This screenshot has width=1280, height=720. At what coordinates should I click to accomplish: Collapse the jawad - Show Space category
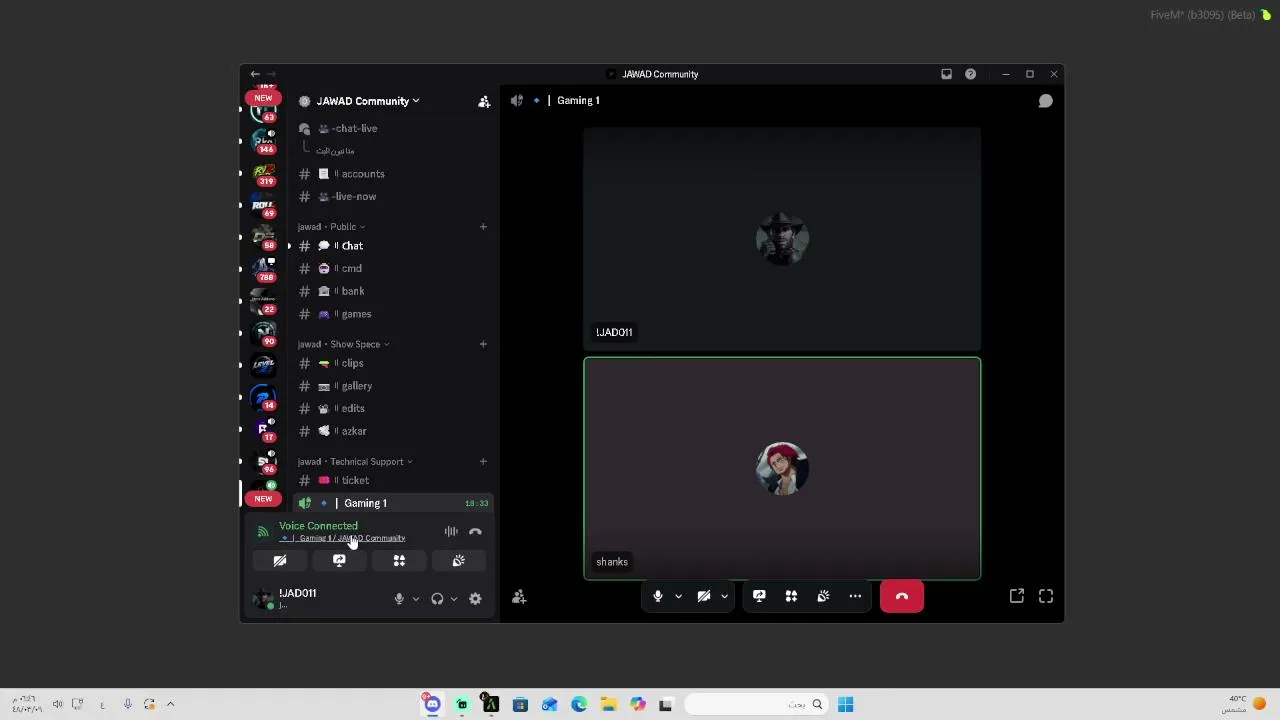(x=343, y=344)
